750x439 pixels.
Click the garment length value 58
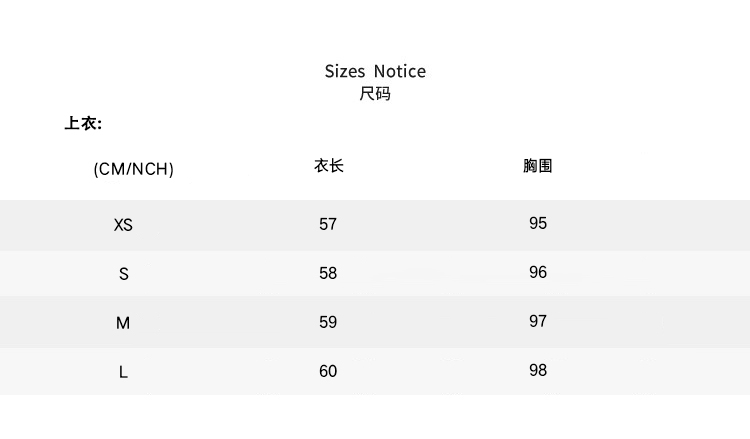(x=328, y=273)
